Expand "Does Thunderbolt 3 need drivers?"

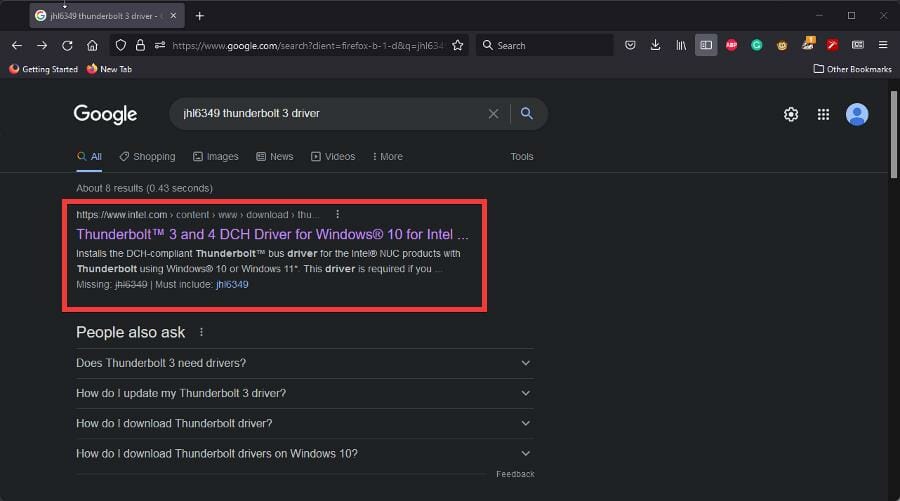click(x=305, y=363)
